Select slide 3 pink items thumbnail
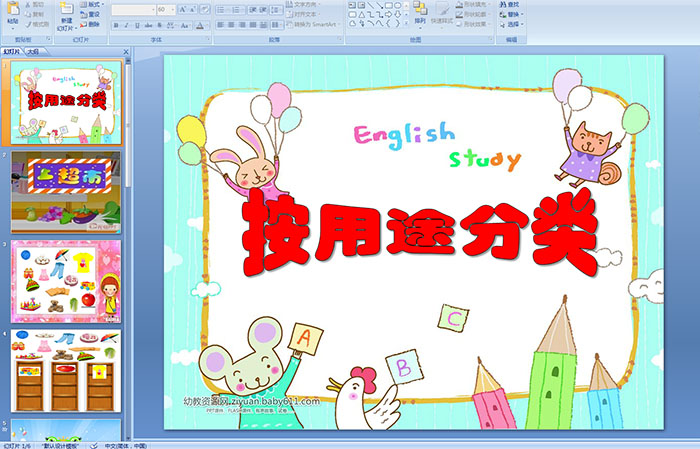This screenshot has width=700, height=449. (x=66, y=281)
